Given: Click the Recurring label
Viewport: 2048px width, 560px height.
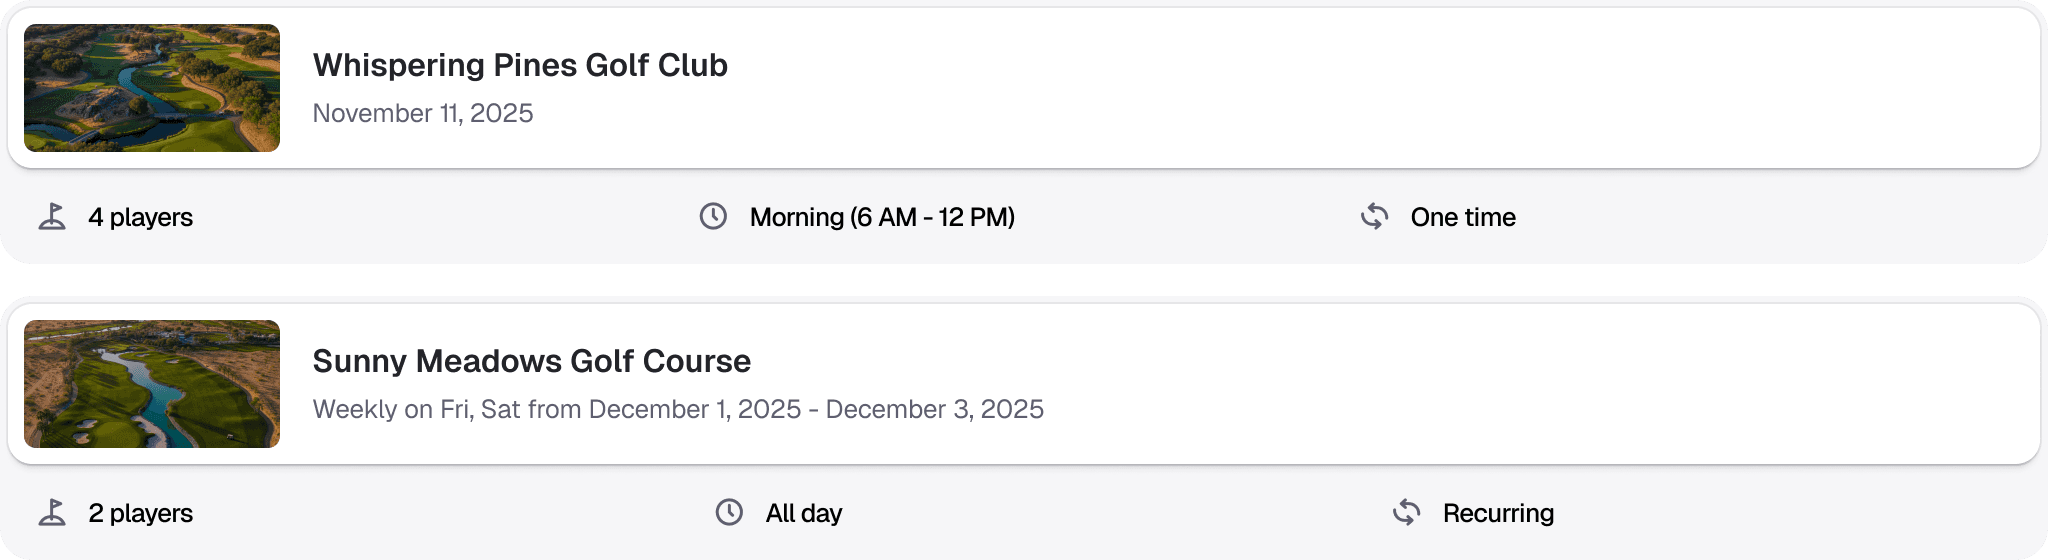Looking at the screenshot, I should (x=1498, y=513).
